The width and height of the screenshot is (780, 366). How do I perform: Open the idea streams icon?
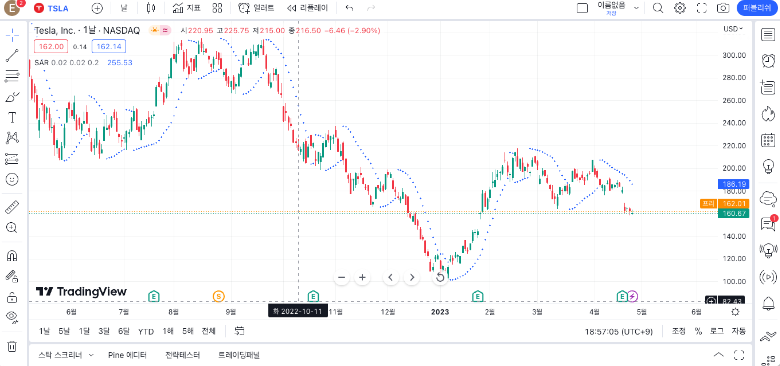pyautogui.click(x=768, y=250)
